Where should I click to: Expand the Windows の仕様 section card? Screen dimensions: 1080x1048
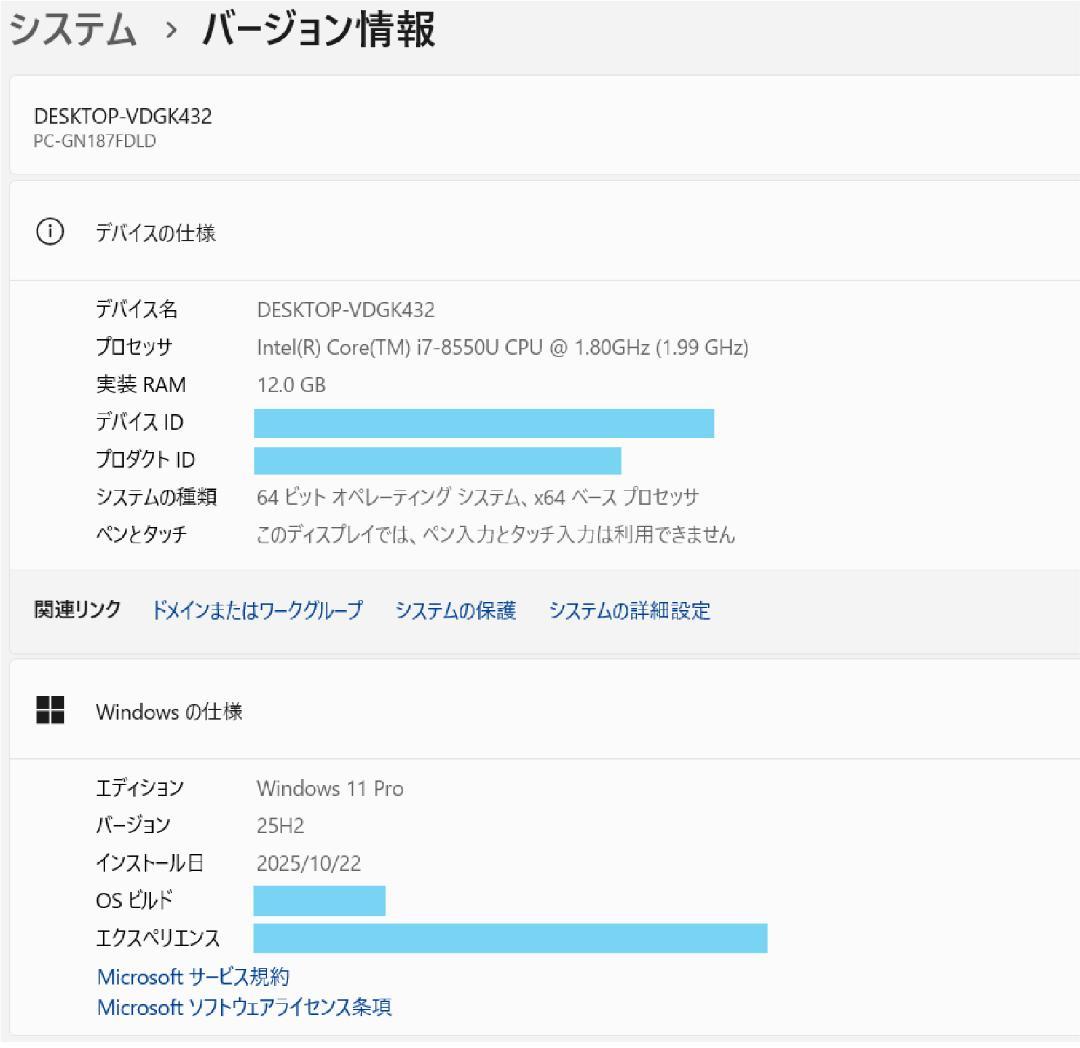coord(540,712)
